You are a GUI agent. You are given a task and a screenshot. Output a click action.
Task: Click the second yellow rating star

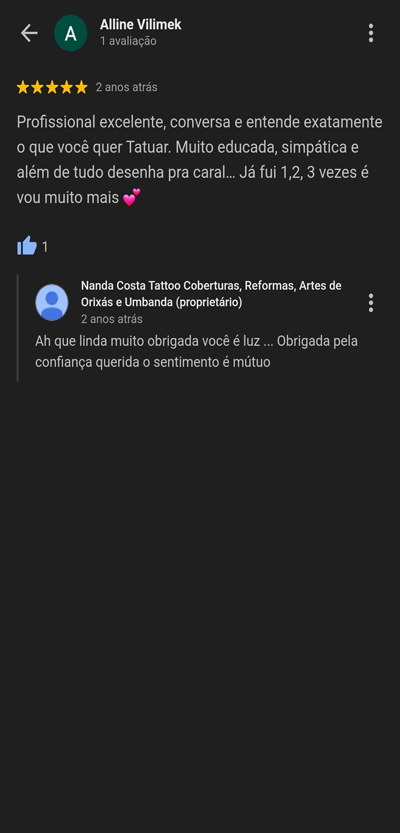37,88
